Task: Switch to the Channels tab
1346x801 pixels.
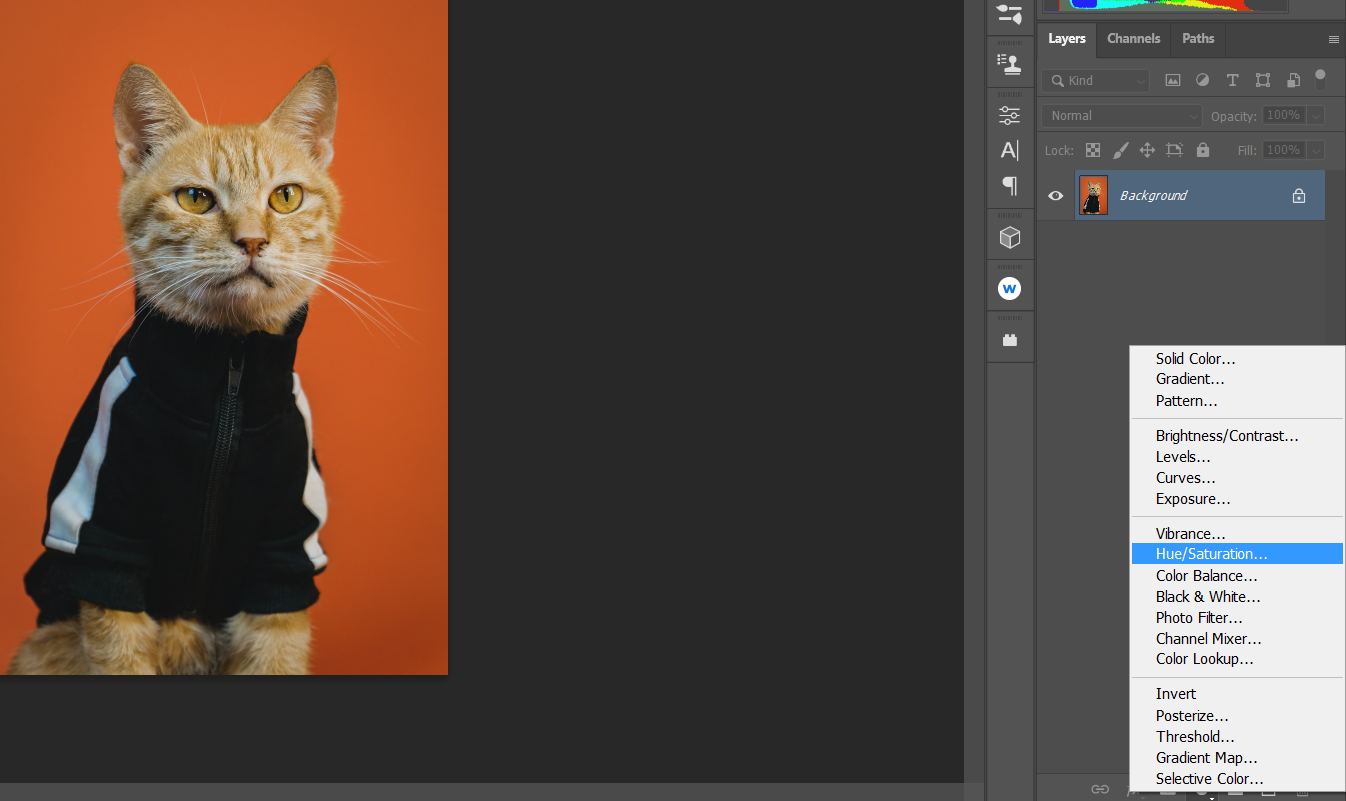Action: pos(1134,39)
